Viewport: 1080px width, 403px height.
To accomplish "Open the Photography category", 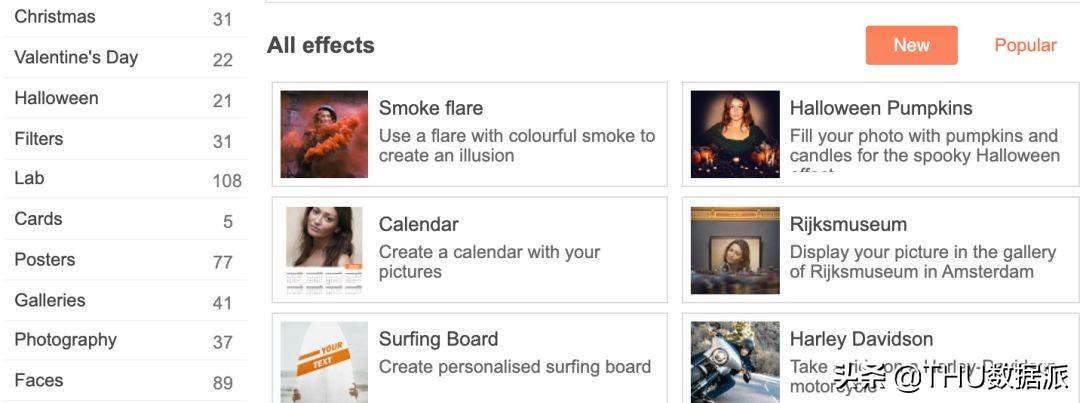I will (65, 340).
